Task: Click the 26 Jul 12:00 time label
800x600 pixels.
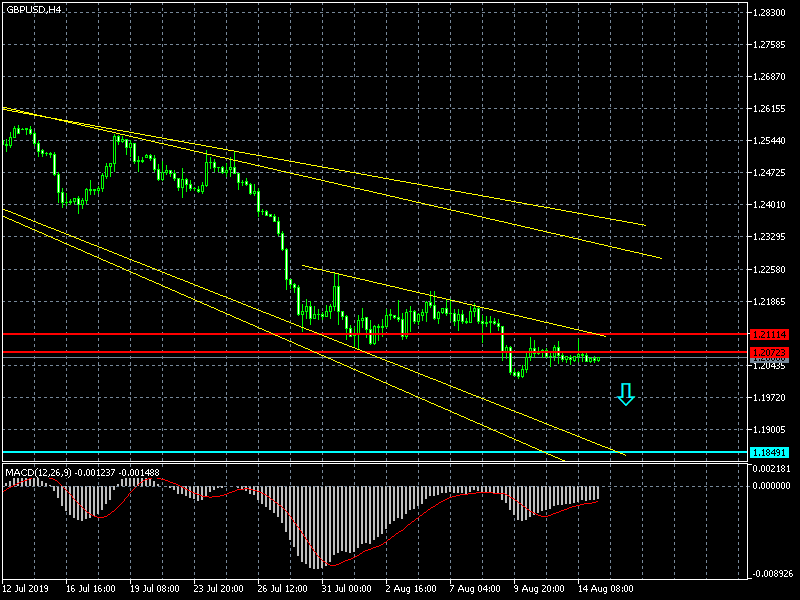Action: click(x=283, y=589)
